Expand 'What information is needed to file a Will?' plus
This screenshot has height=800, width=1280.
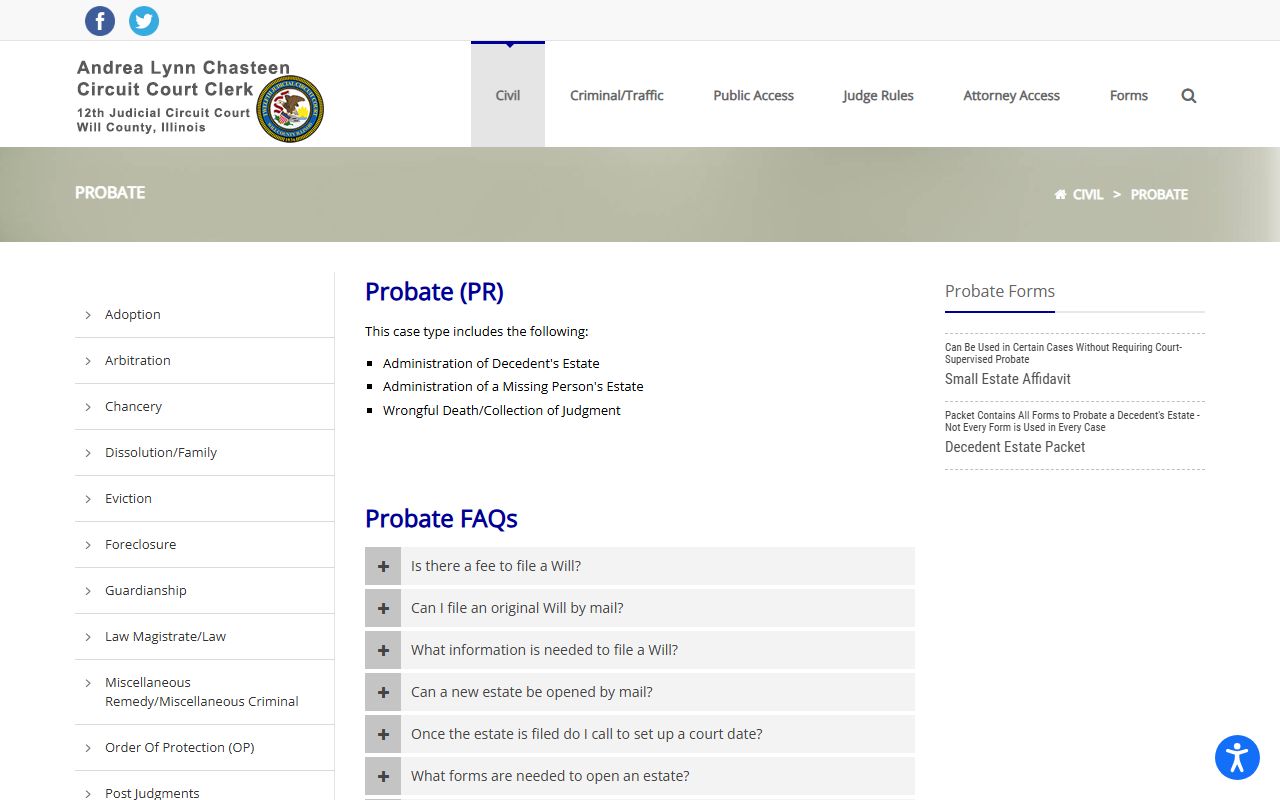(383, 650)
